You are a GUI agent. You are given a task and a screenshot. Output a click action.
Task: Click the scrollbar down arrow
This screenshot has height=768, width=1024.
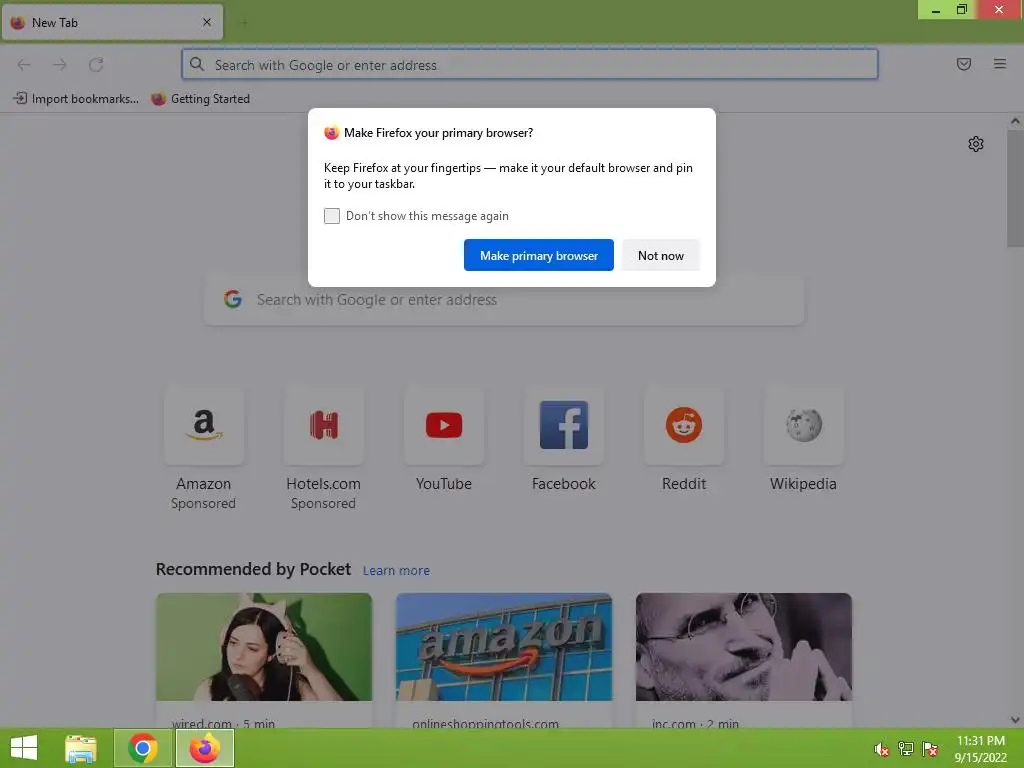point(1015,720)
